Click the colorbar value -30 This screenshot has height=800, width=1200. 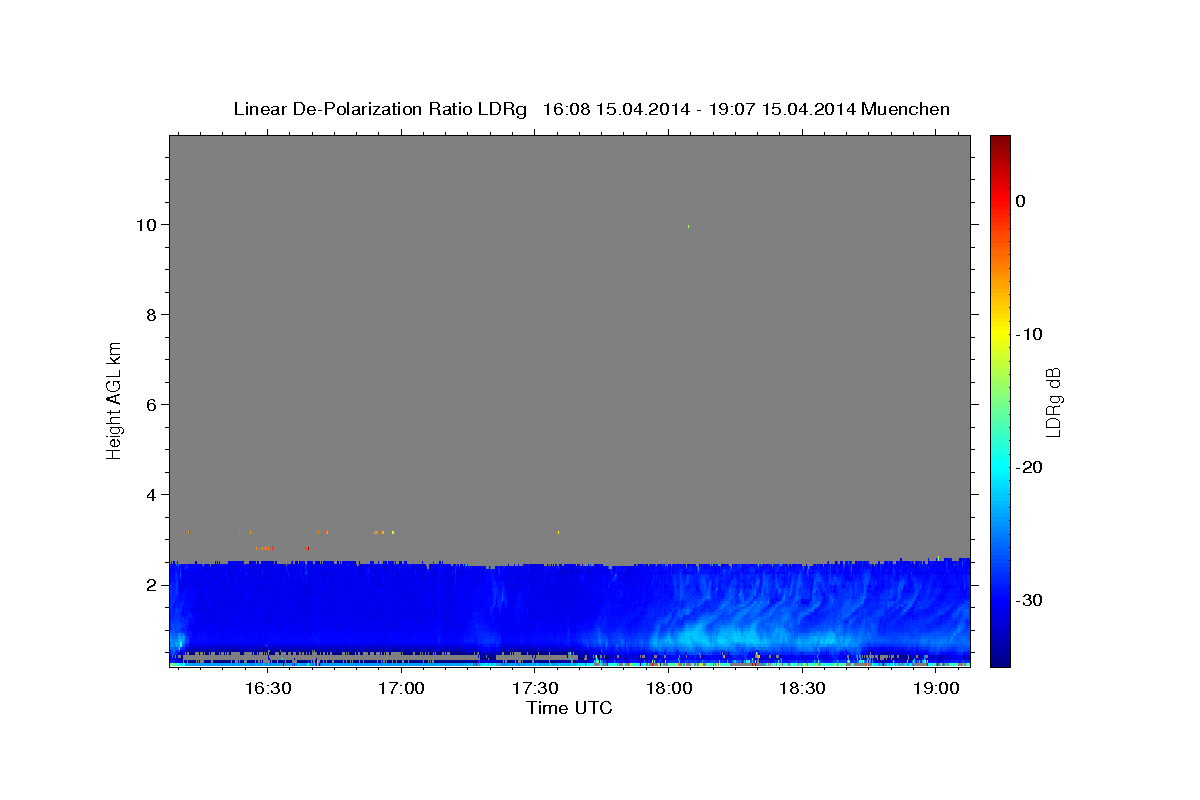pyautogui.click(x=1029, y=600)
